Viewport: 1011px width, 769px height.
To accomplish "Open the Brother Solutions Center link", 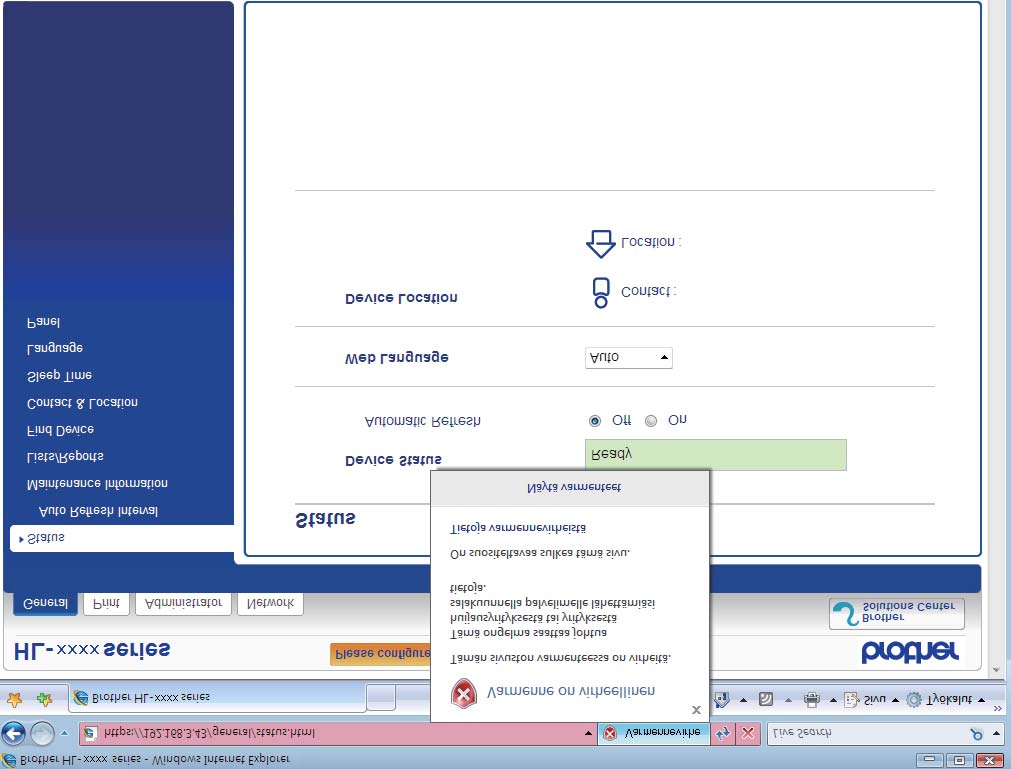I will [896, 613].
